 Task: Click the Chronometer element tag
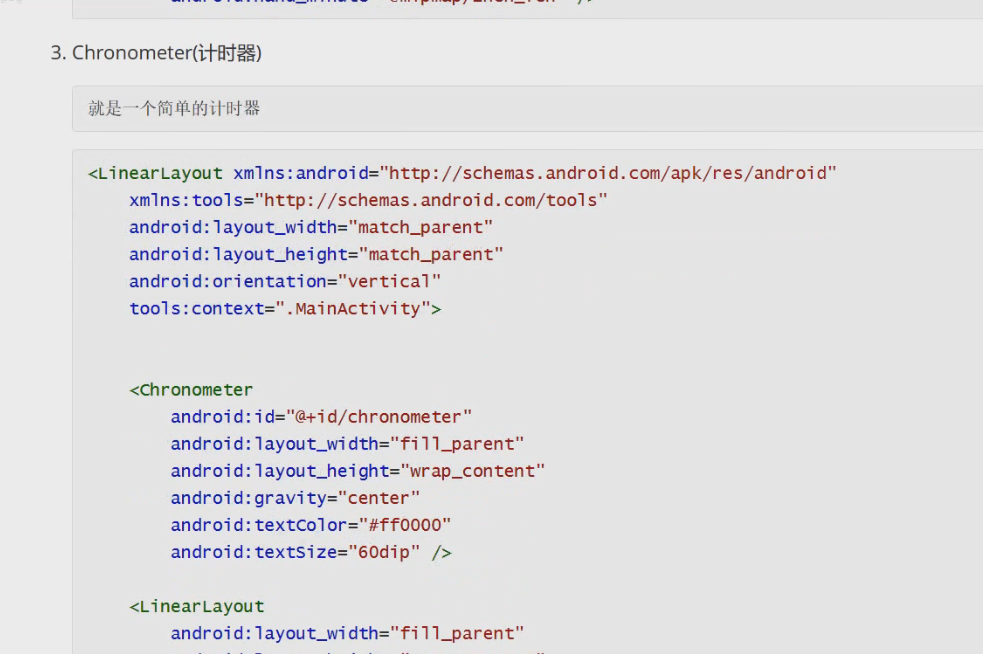[192, 389]
